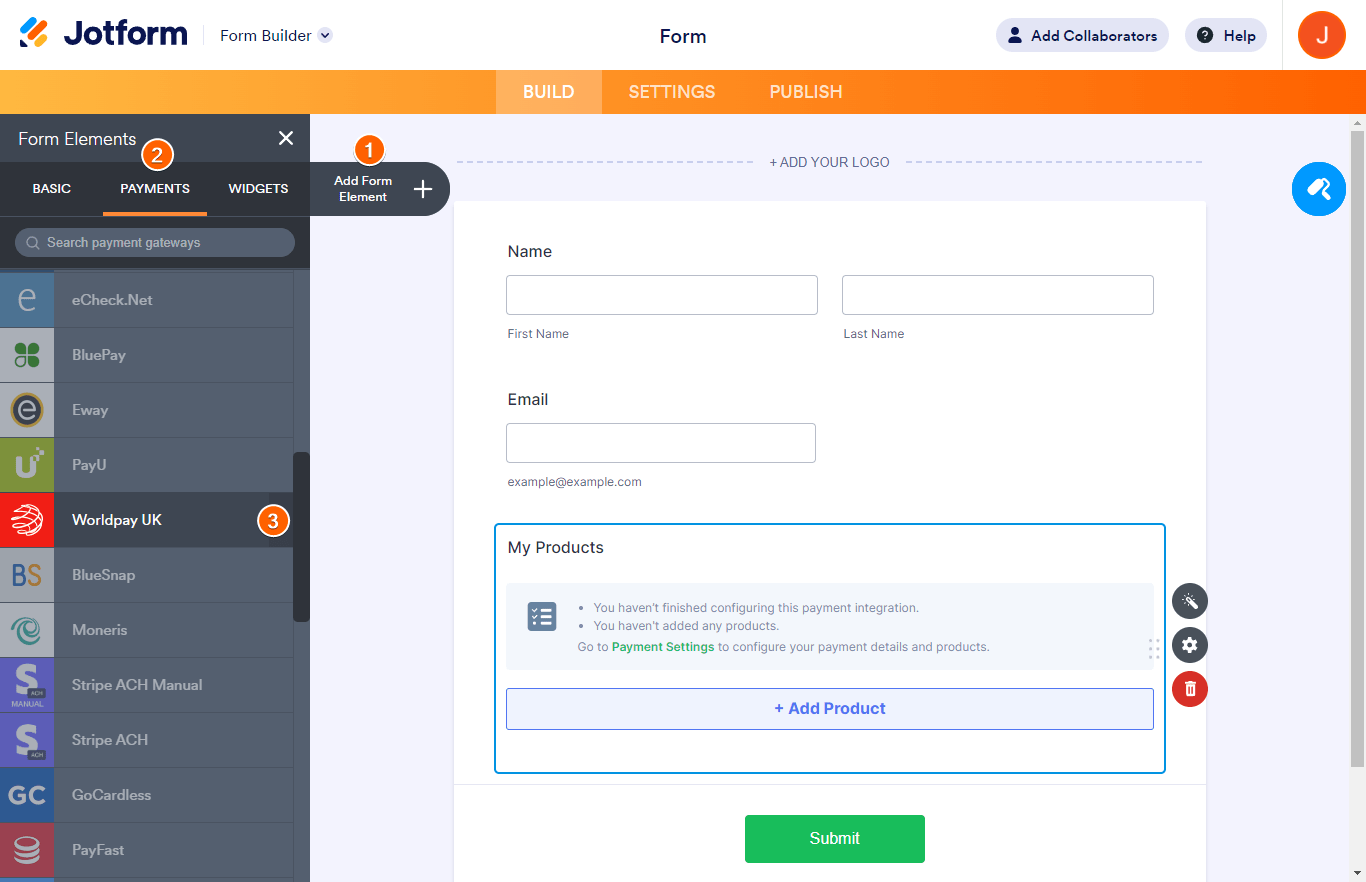This screenshot has width=1366, height=882.
Task: Select the PAYMENTS elements tab
Action: 155,188
